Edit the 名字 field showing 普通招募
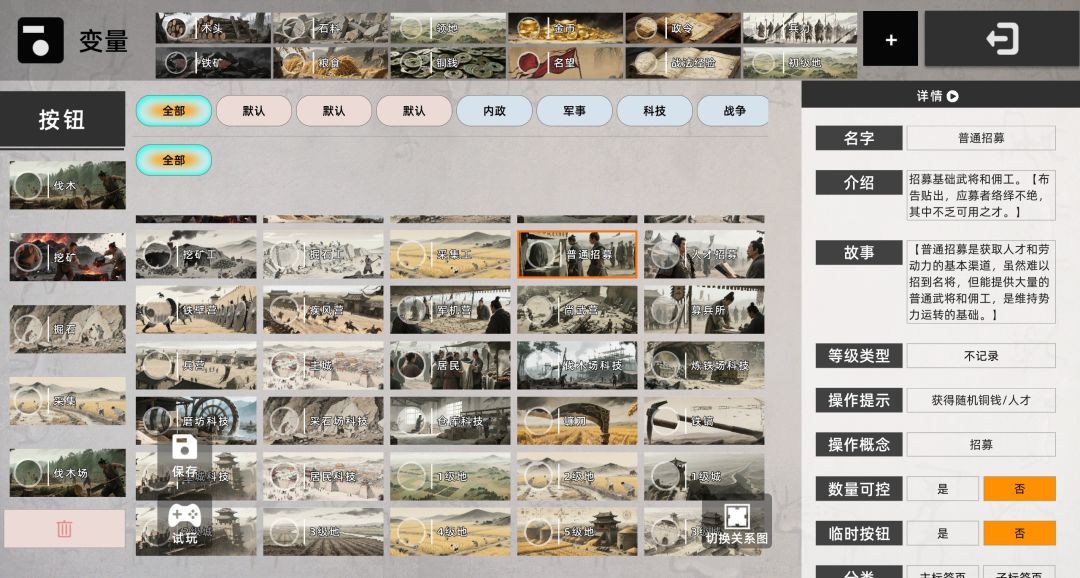Viewport: 1080px width, 578px height. tap(981, 138)
